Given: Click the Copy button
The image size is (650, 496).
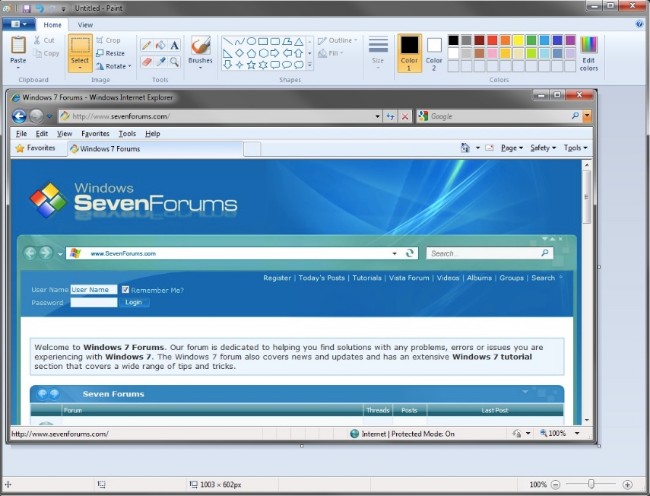Looking at the screenshot, I should click(46, 53).
